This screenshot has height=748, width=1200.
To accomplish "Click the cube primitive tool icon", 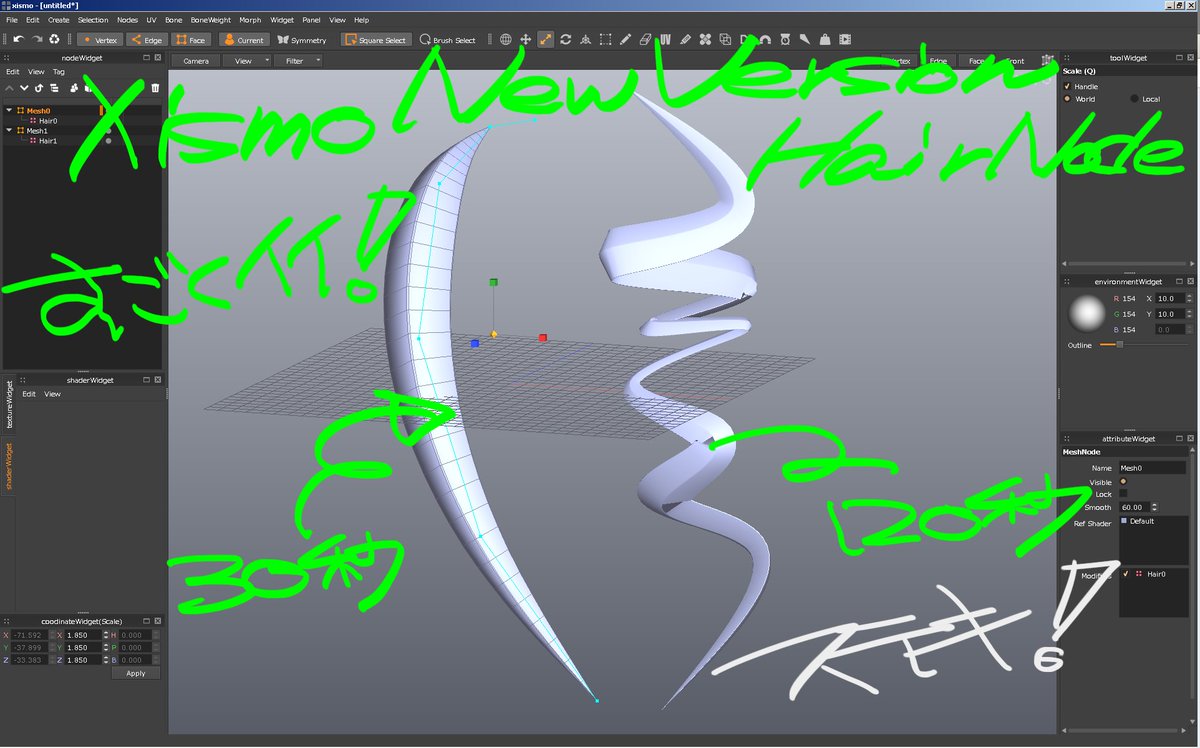I will (x=725, y=40).
